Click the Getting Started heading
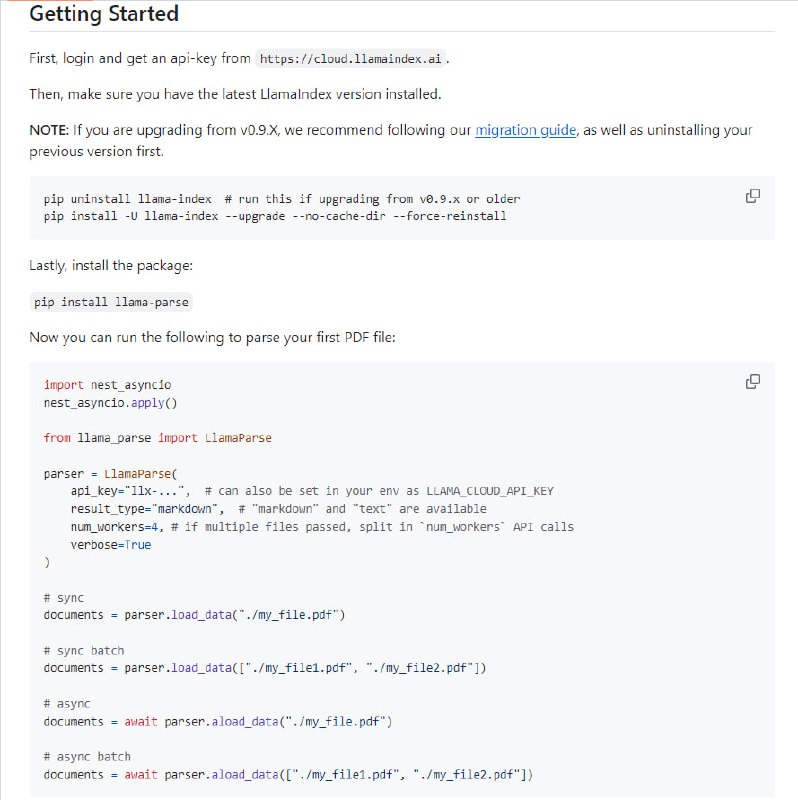 (x=104, y=14)
